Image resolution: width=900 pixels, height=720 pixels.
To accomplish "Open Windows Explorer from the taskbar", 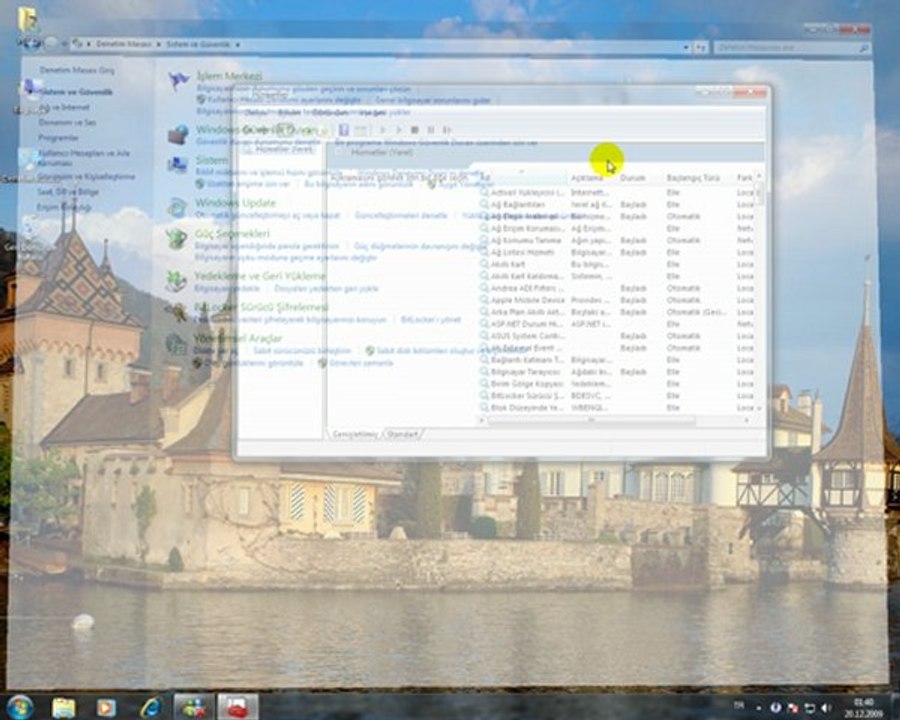I will tap(64, 707).
